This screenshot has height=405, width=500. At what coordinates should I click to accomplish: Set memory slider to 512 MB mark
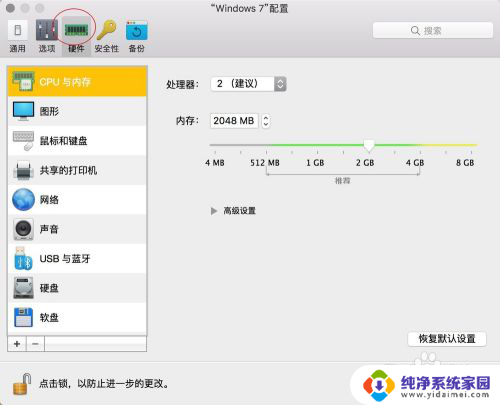pos(266,145)
